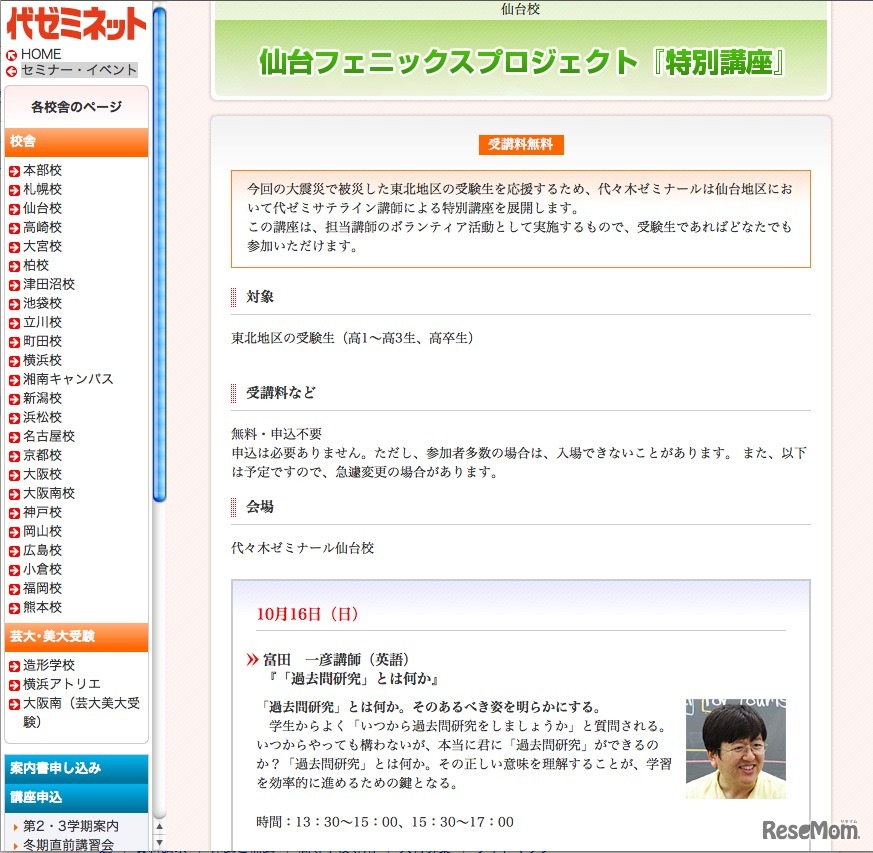
Task: Go to the 小倉校 page
Action: pyautogui.click(x=42, y=569)
